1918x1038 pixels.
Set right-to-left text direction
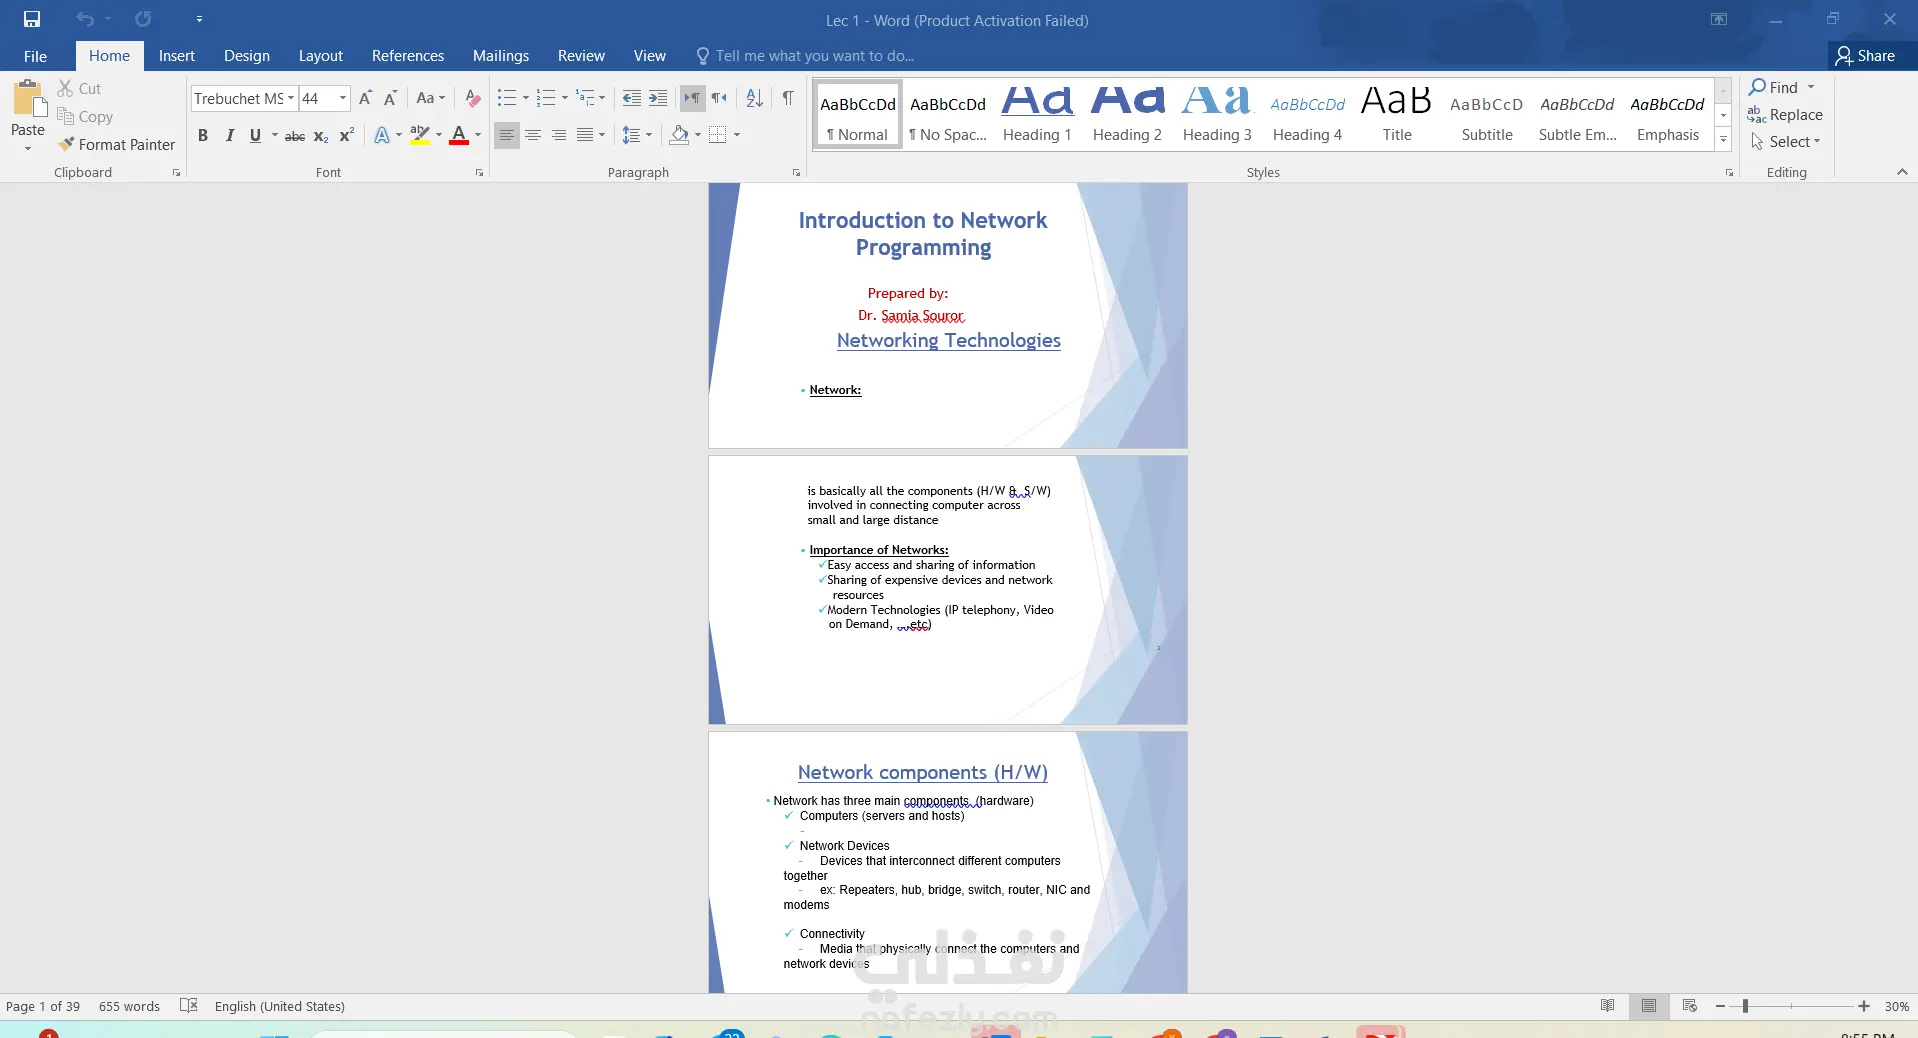(719, 98)
